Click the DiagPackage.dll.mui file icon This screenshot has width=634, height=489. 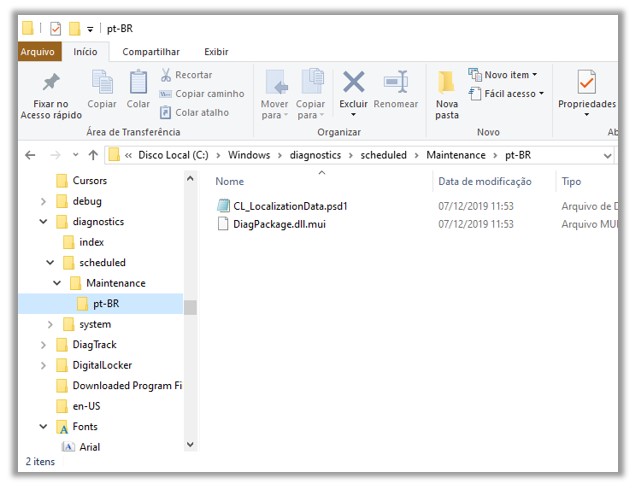(x=223, y=224)
